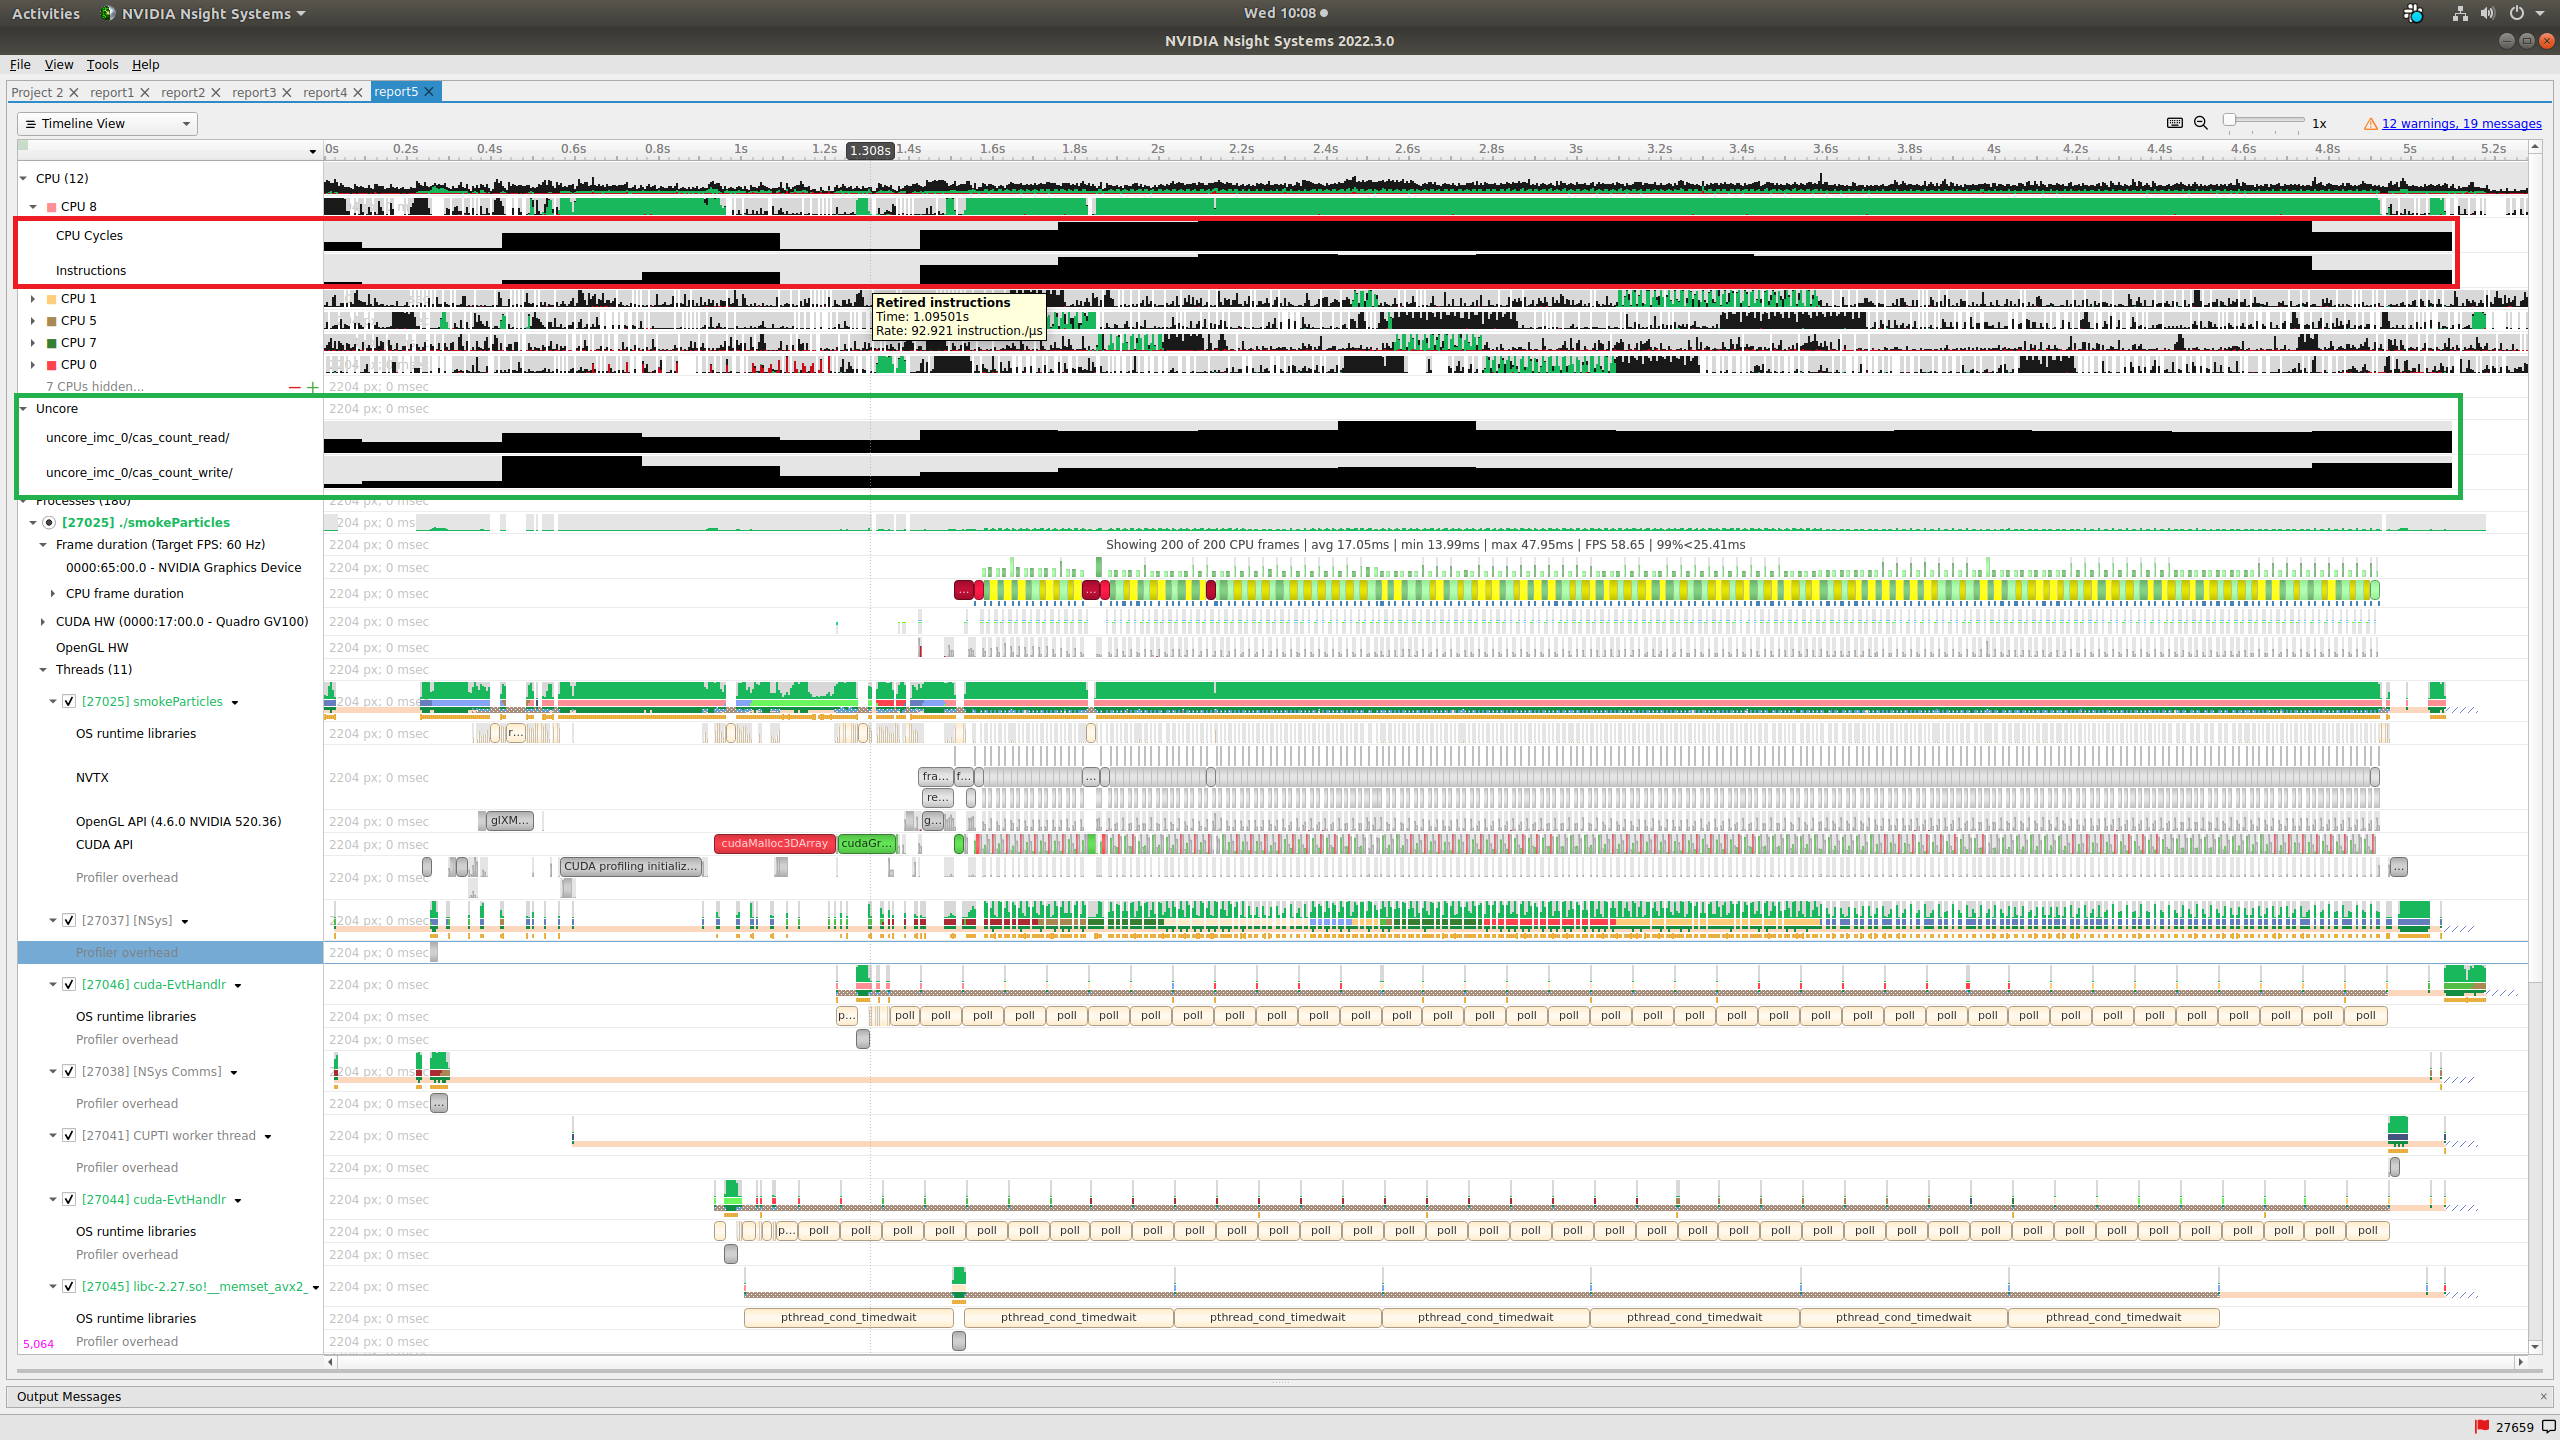Screen dimensions: 2560x1440
Task: Click the NVIDIA Nsight Systems logo icon
Action: (107, 14)
